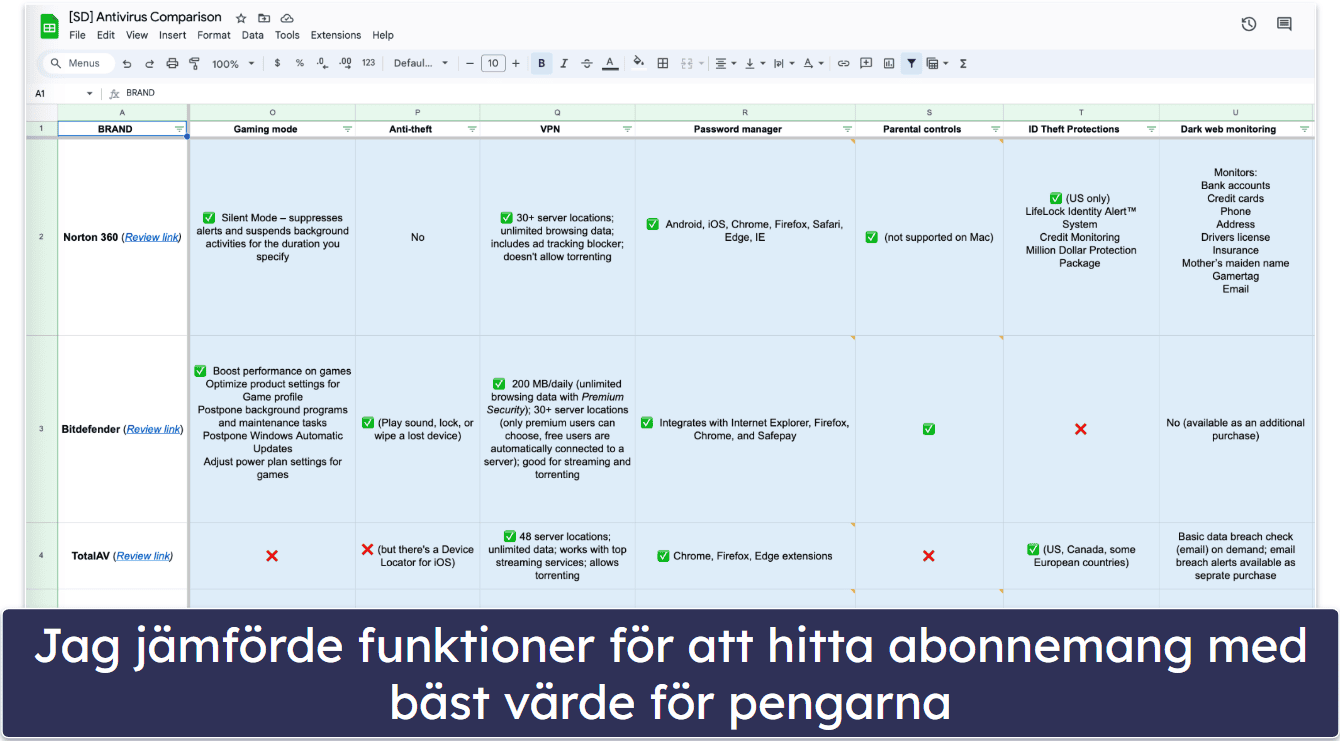This screenshot has width=1340, height=741.
Task: Open the version history clock icon
Action: (1249, 24)
